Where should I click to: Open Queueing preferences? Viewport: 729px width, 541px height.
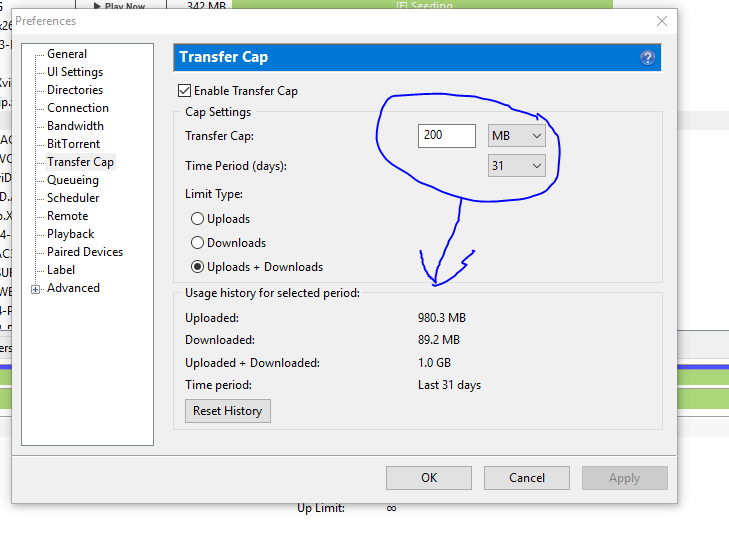tap(73, 180)
